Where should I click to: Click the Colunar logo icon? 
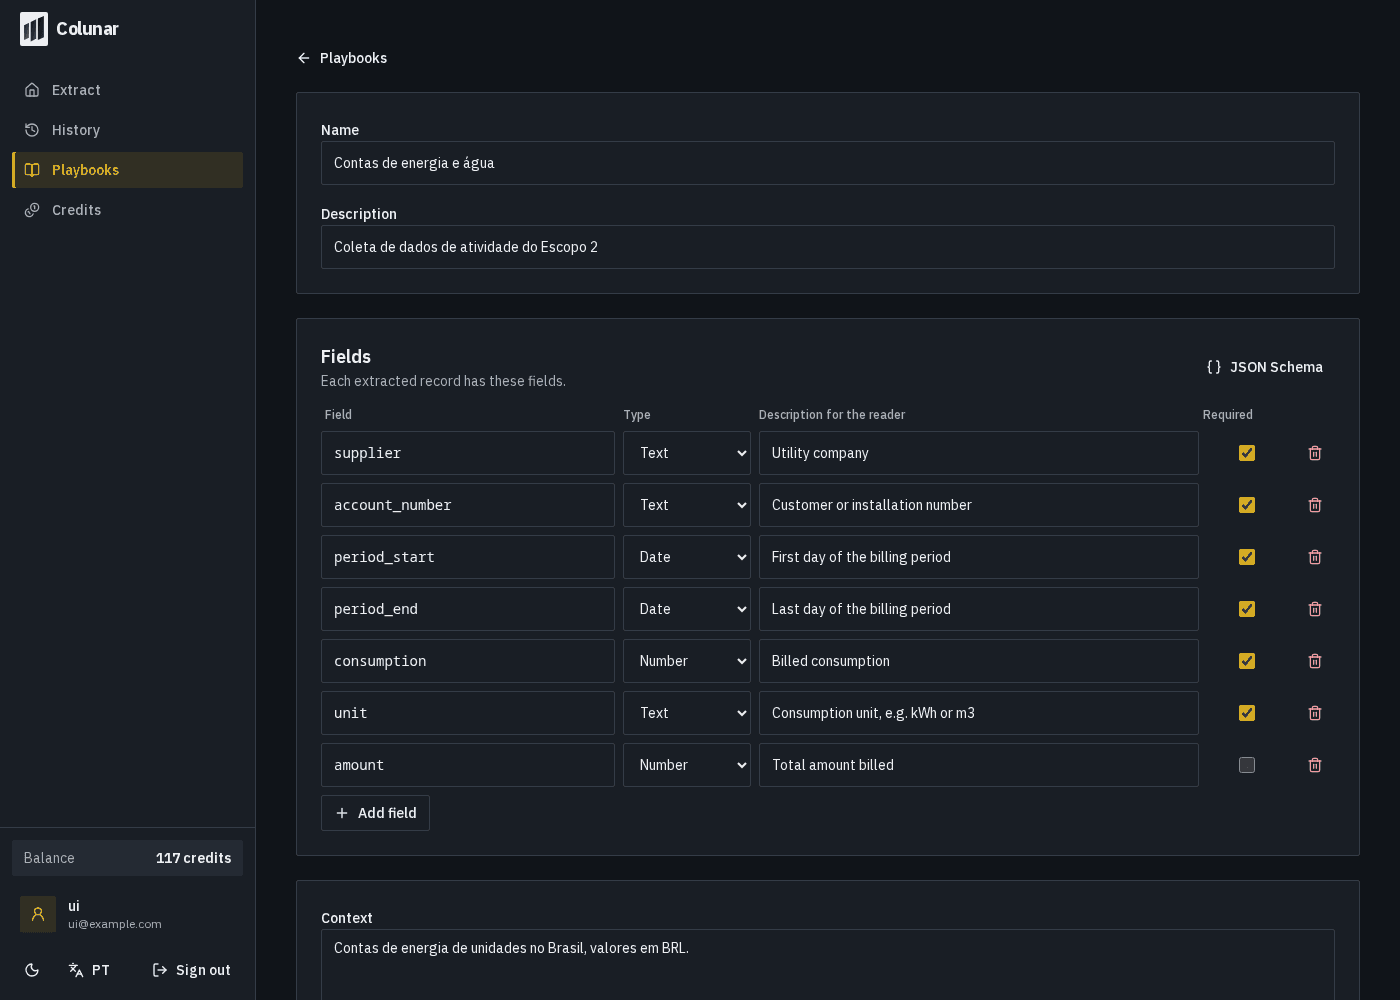coord(34,29)
